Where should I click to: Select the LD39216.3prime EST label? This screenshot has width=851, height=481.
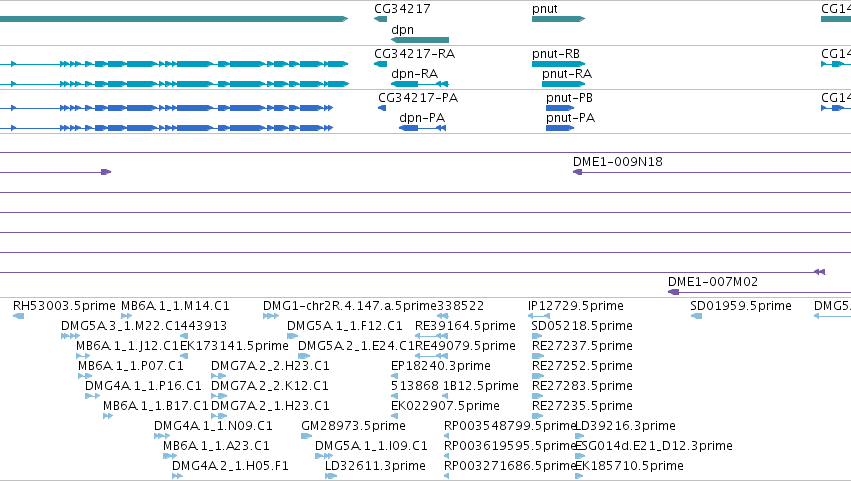[x=625, y=426]
